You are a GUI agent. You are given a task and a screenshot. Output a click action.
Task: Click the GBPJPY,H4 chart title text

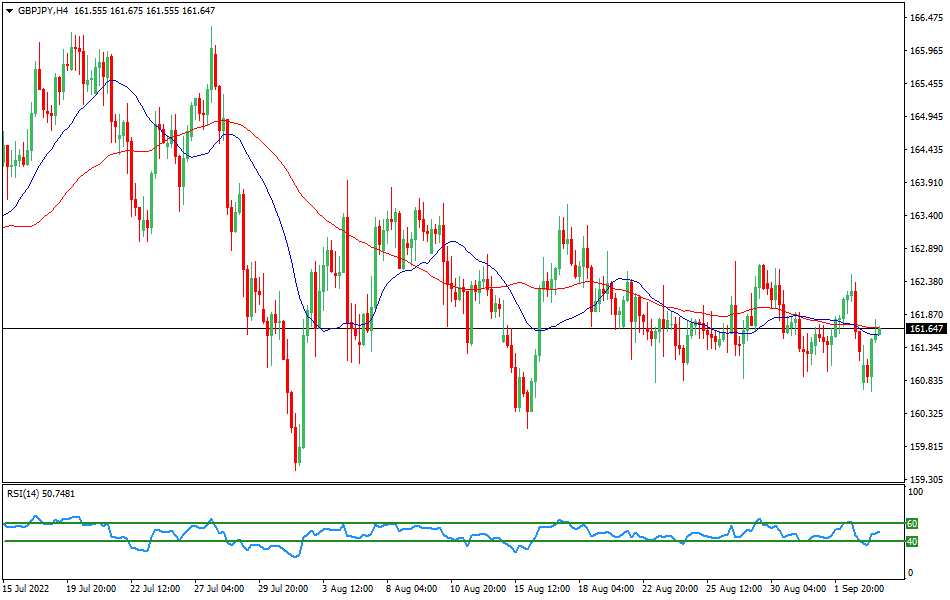click(44, 10)
